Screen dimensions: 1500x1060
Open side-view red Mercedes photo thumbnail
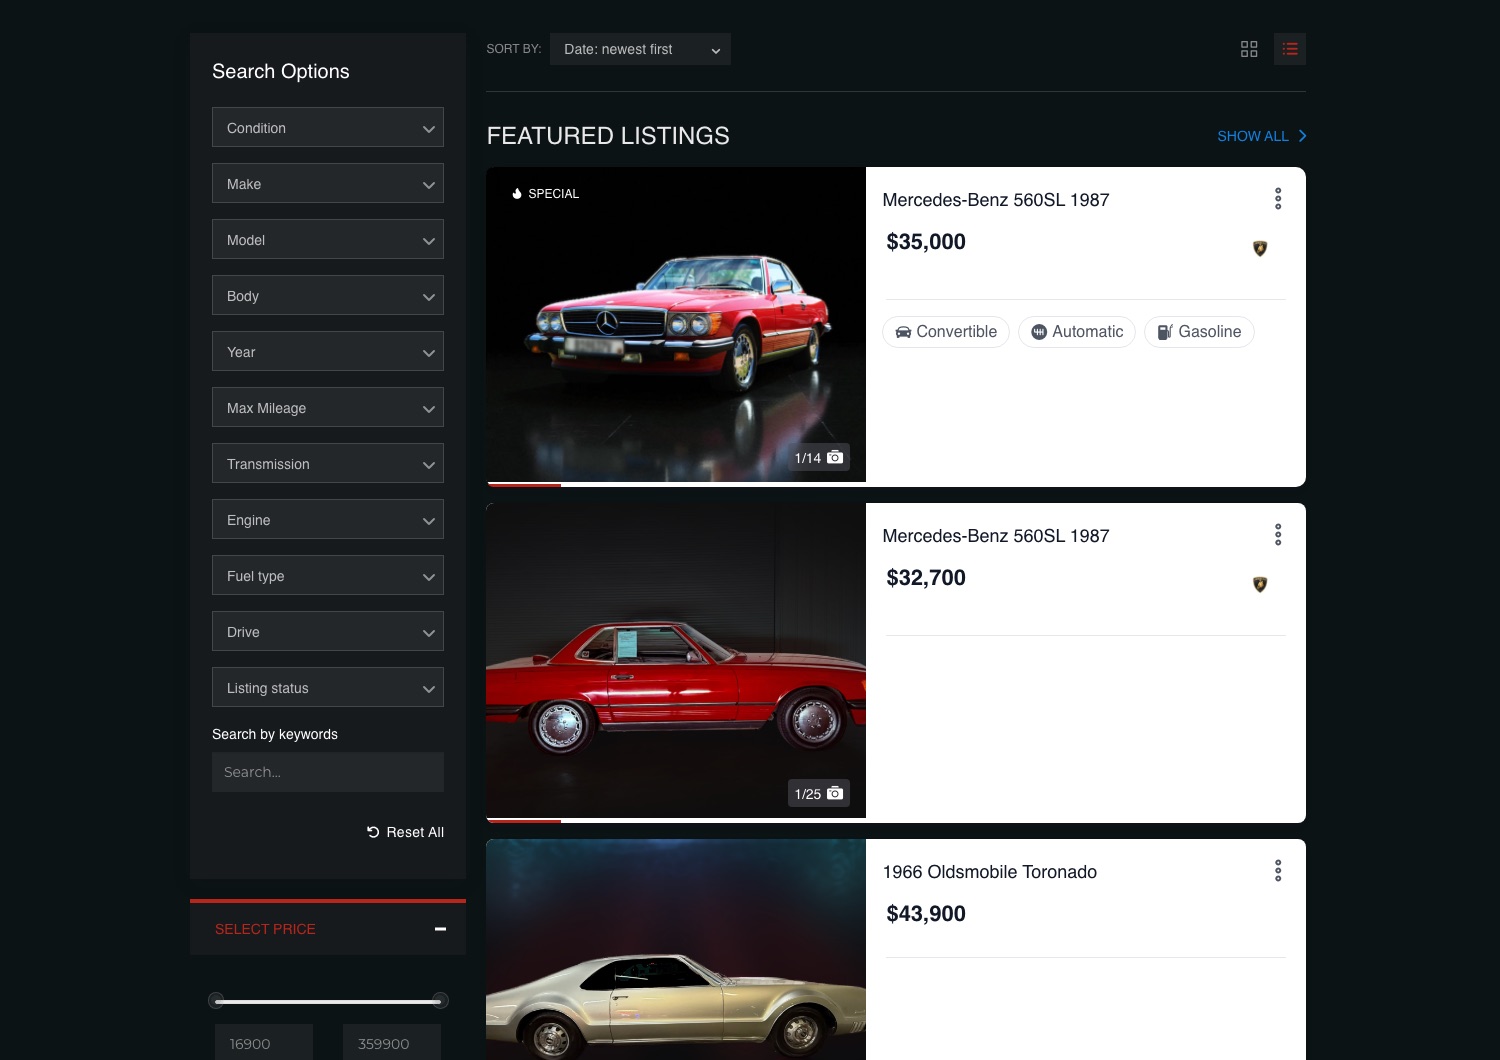(676, 661)
